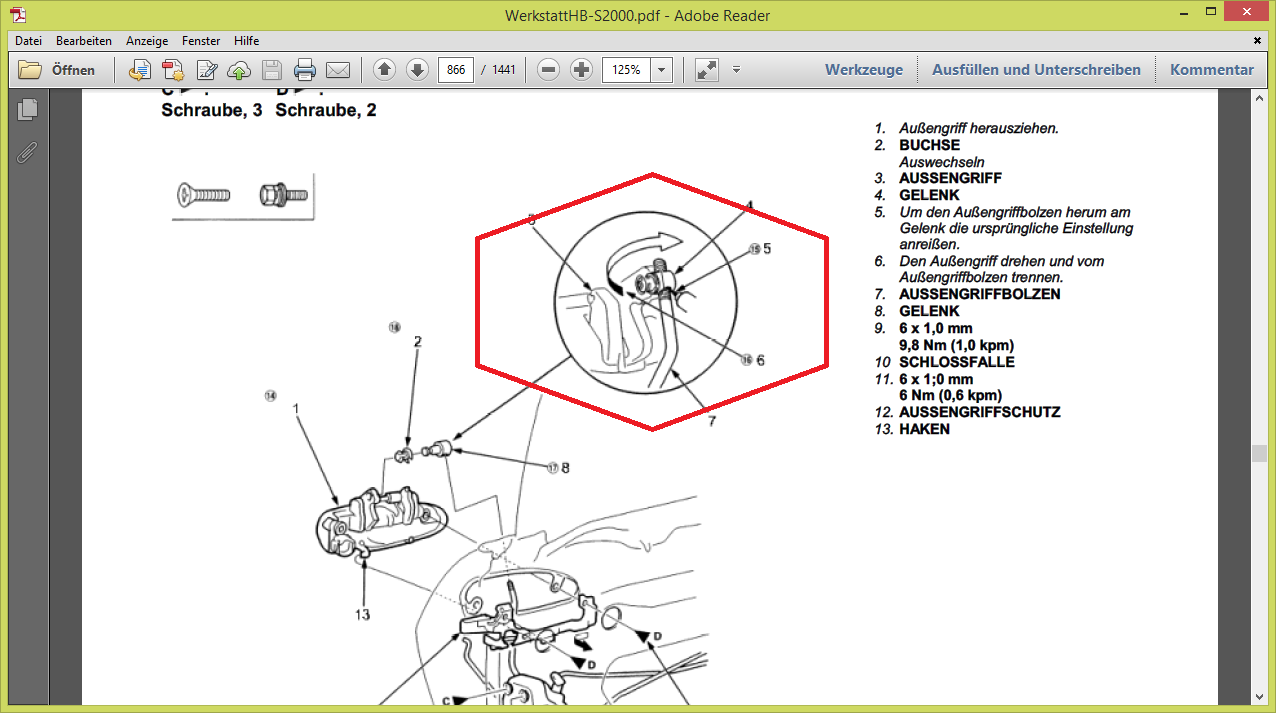Zoom in with the plus button
This screenshot has width=1276, height=713.
click(581, 70)
